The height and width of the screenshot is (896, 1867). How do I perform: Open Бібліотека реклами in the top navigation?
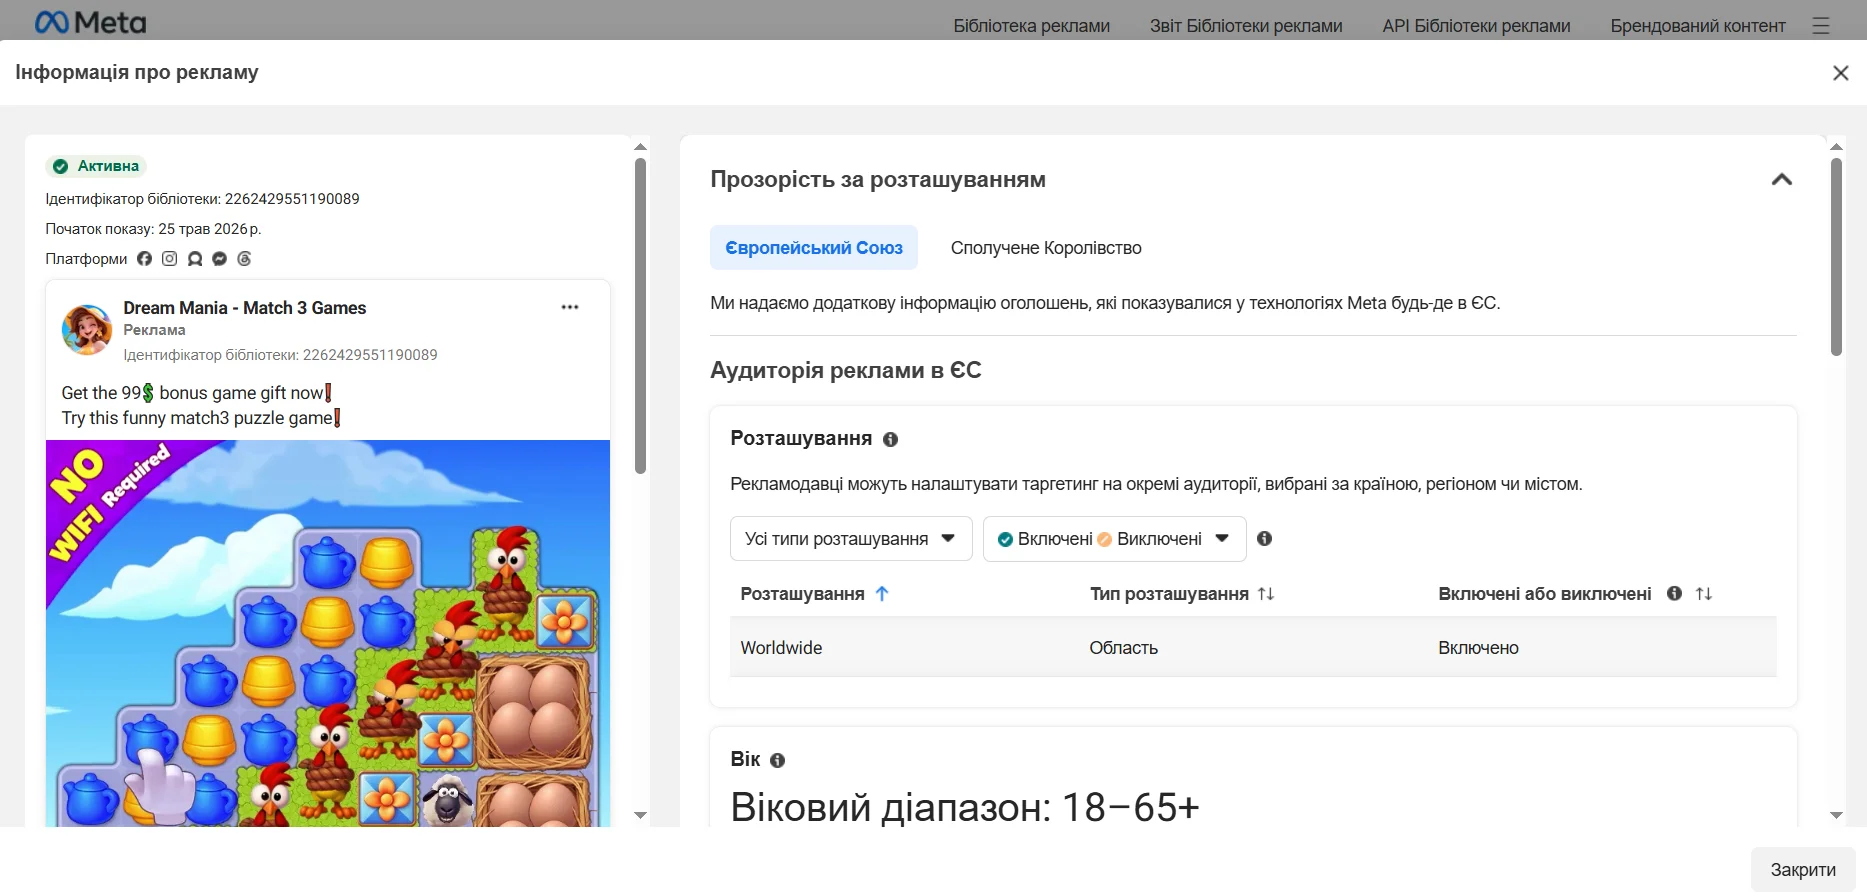point(1031,26)
